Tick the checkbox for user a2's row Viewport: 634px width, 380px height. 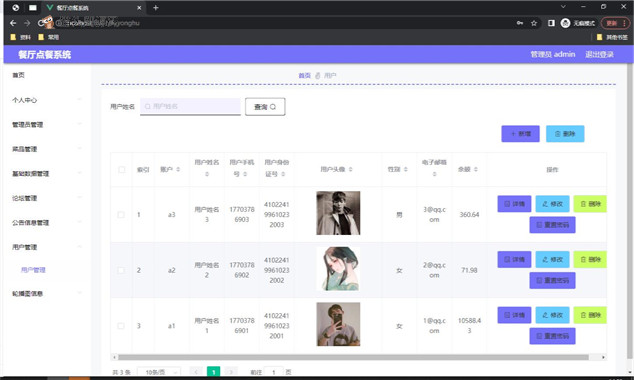click(121, 270)
